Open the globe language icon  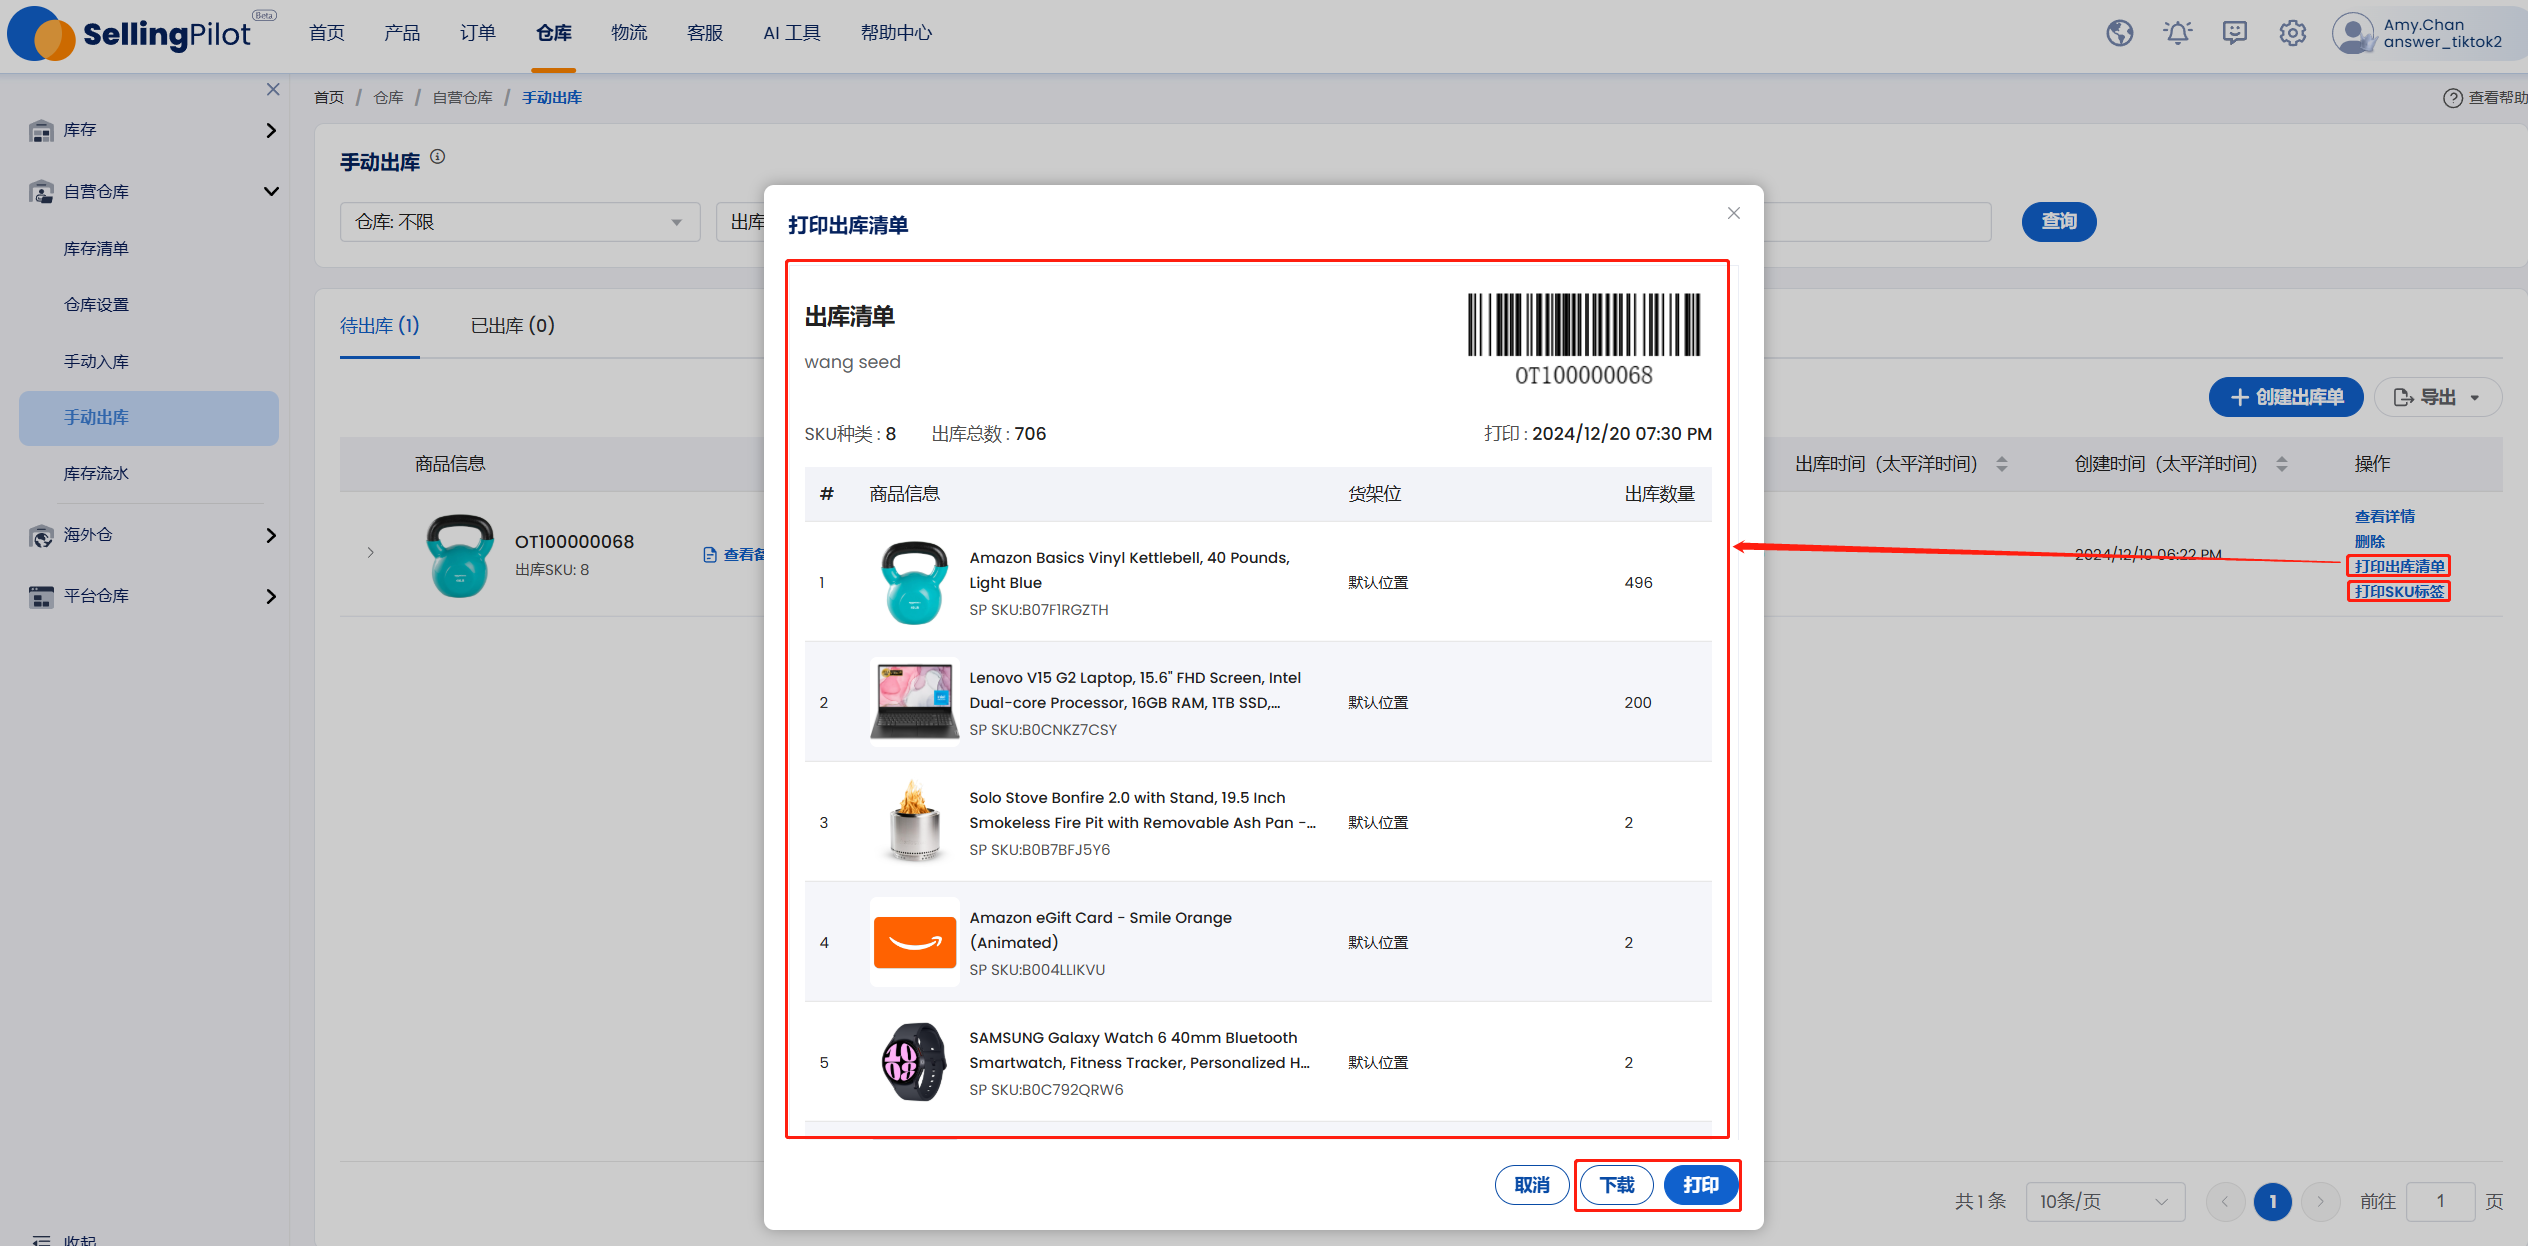pos(2119,33)
